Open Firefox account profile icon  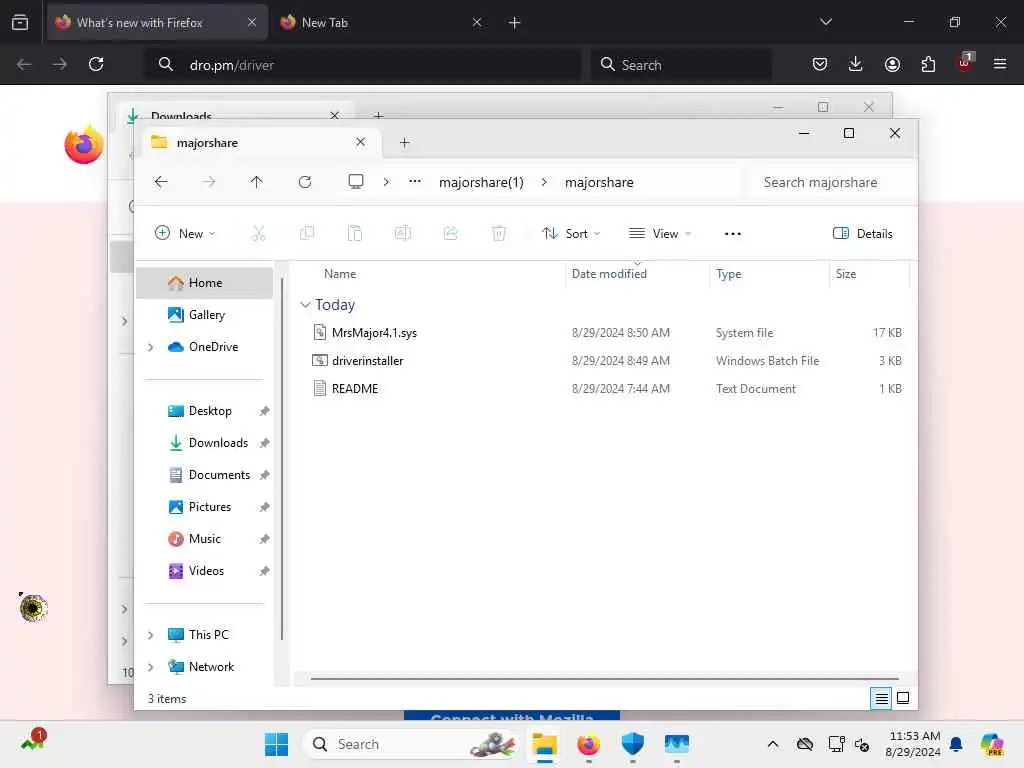click(892, 64)
